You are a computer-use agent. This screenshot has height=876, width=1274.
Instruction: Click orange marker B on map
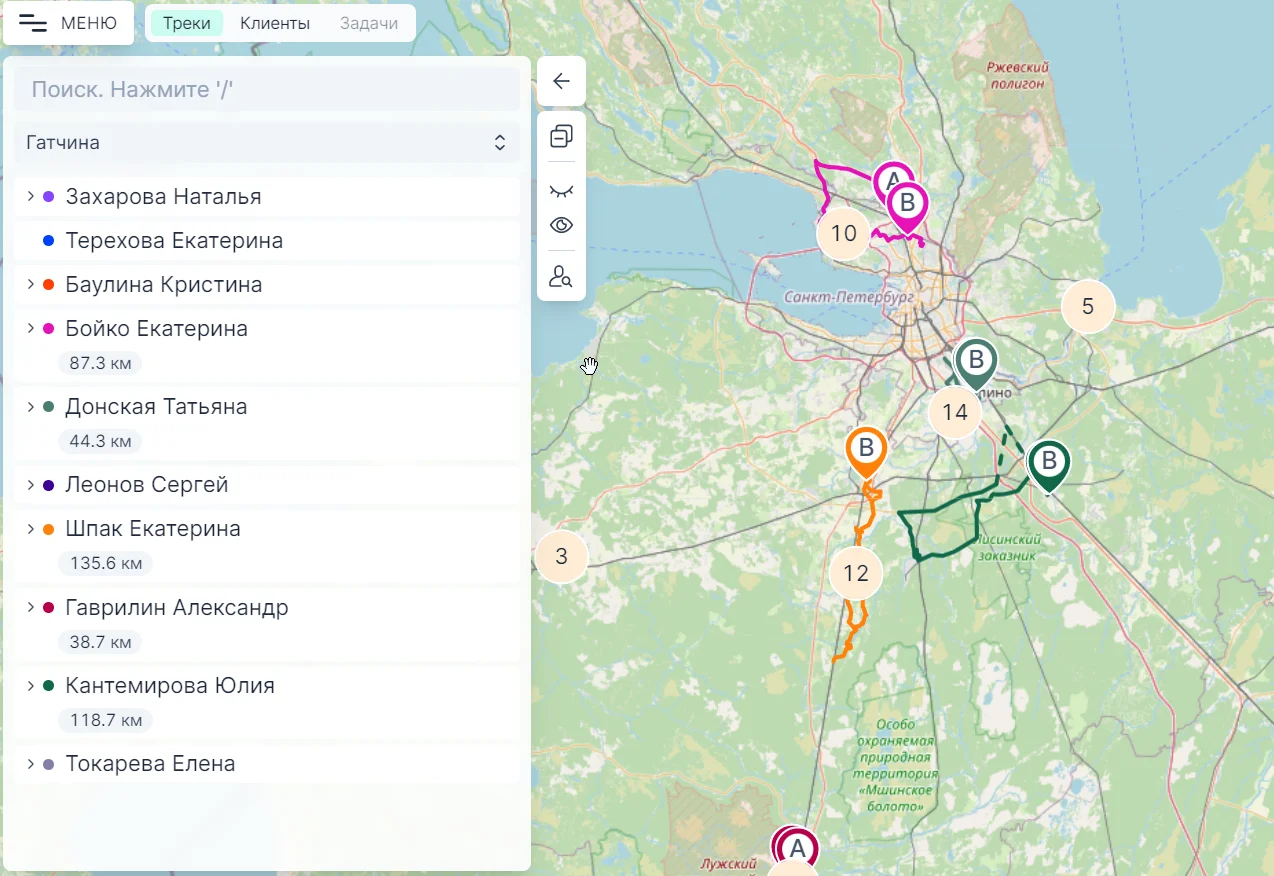coord(866,450)
